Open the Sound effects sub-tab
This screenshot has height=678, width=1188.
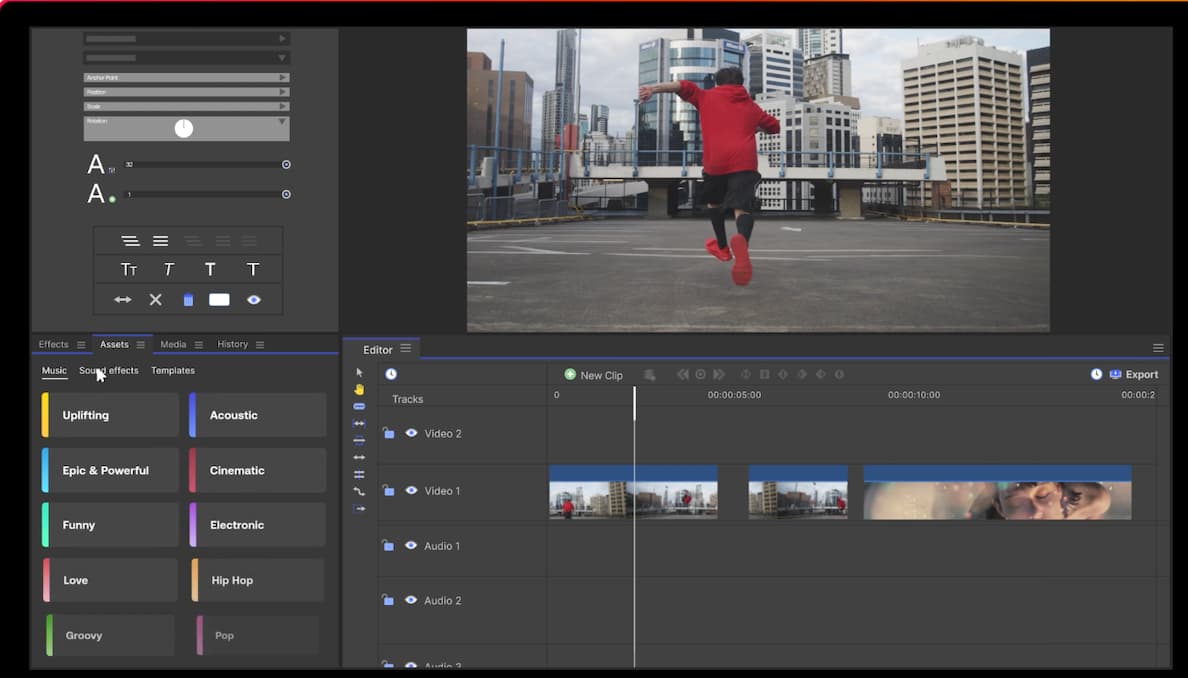tap(109, 371)
